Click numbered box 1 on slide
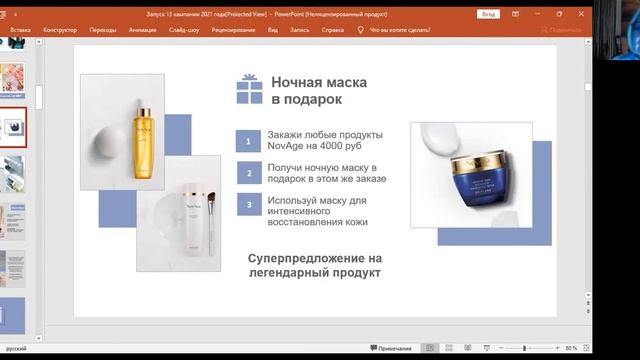This screenshot has height=360, width=640. point(248,141)
